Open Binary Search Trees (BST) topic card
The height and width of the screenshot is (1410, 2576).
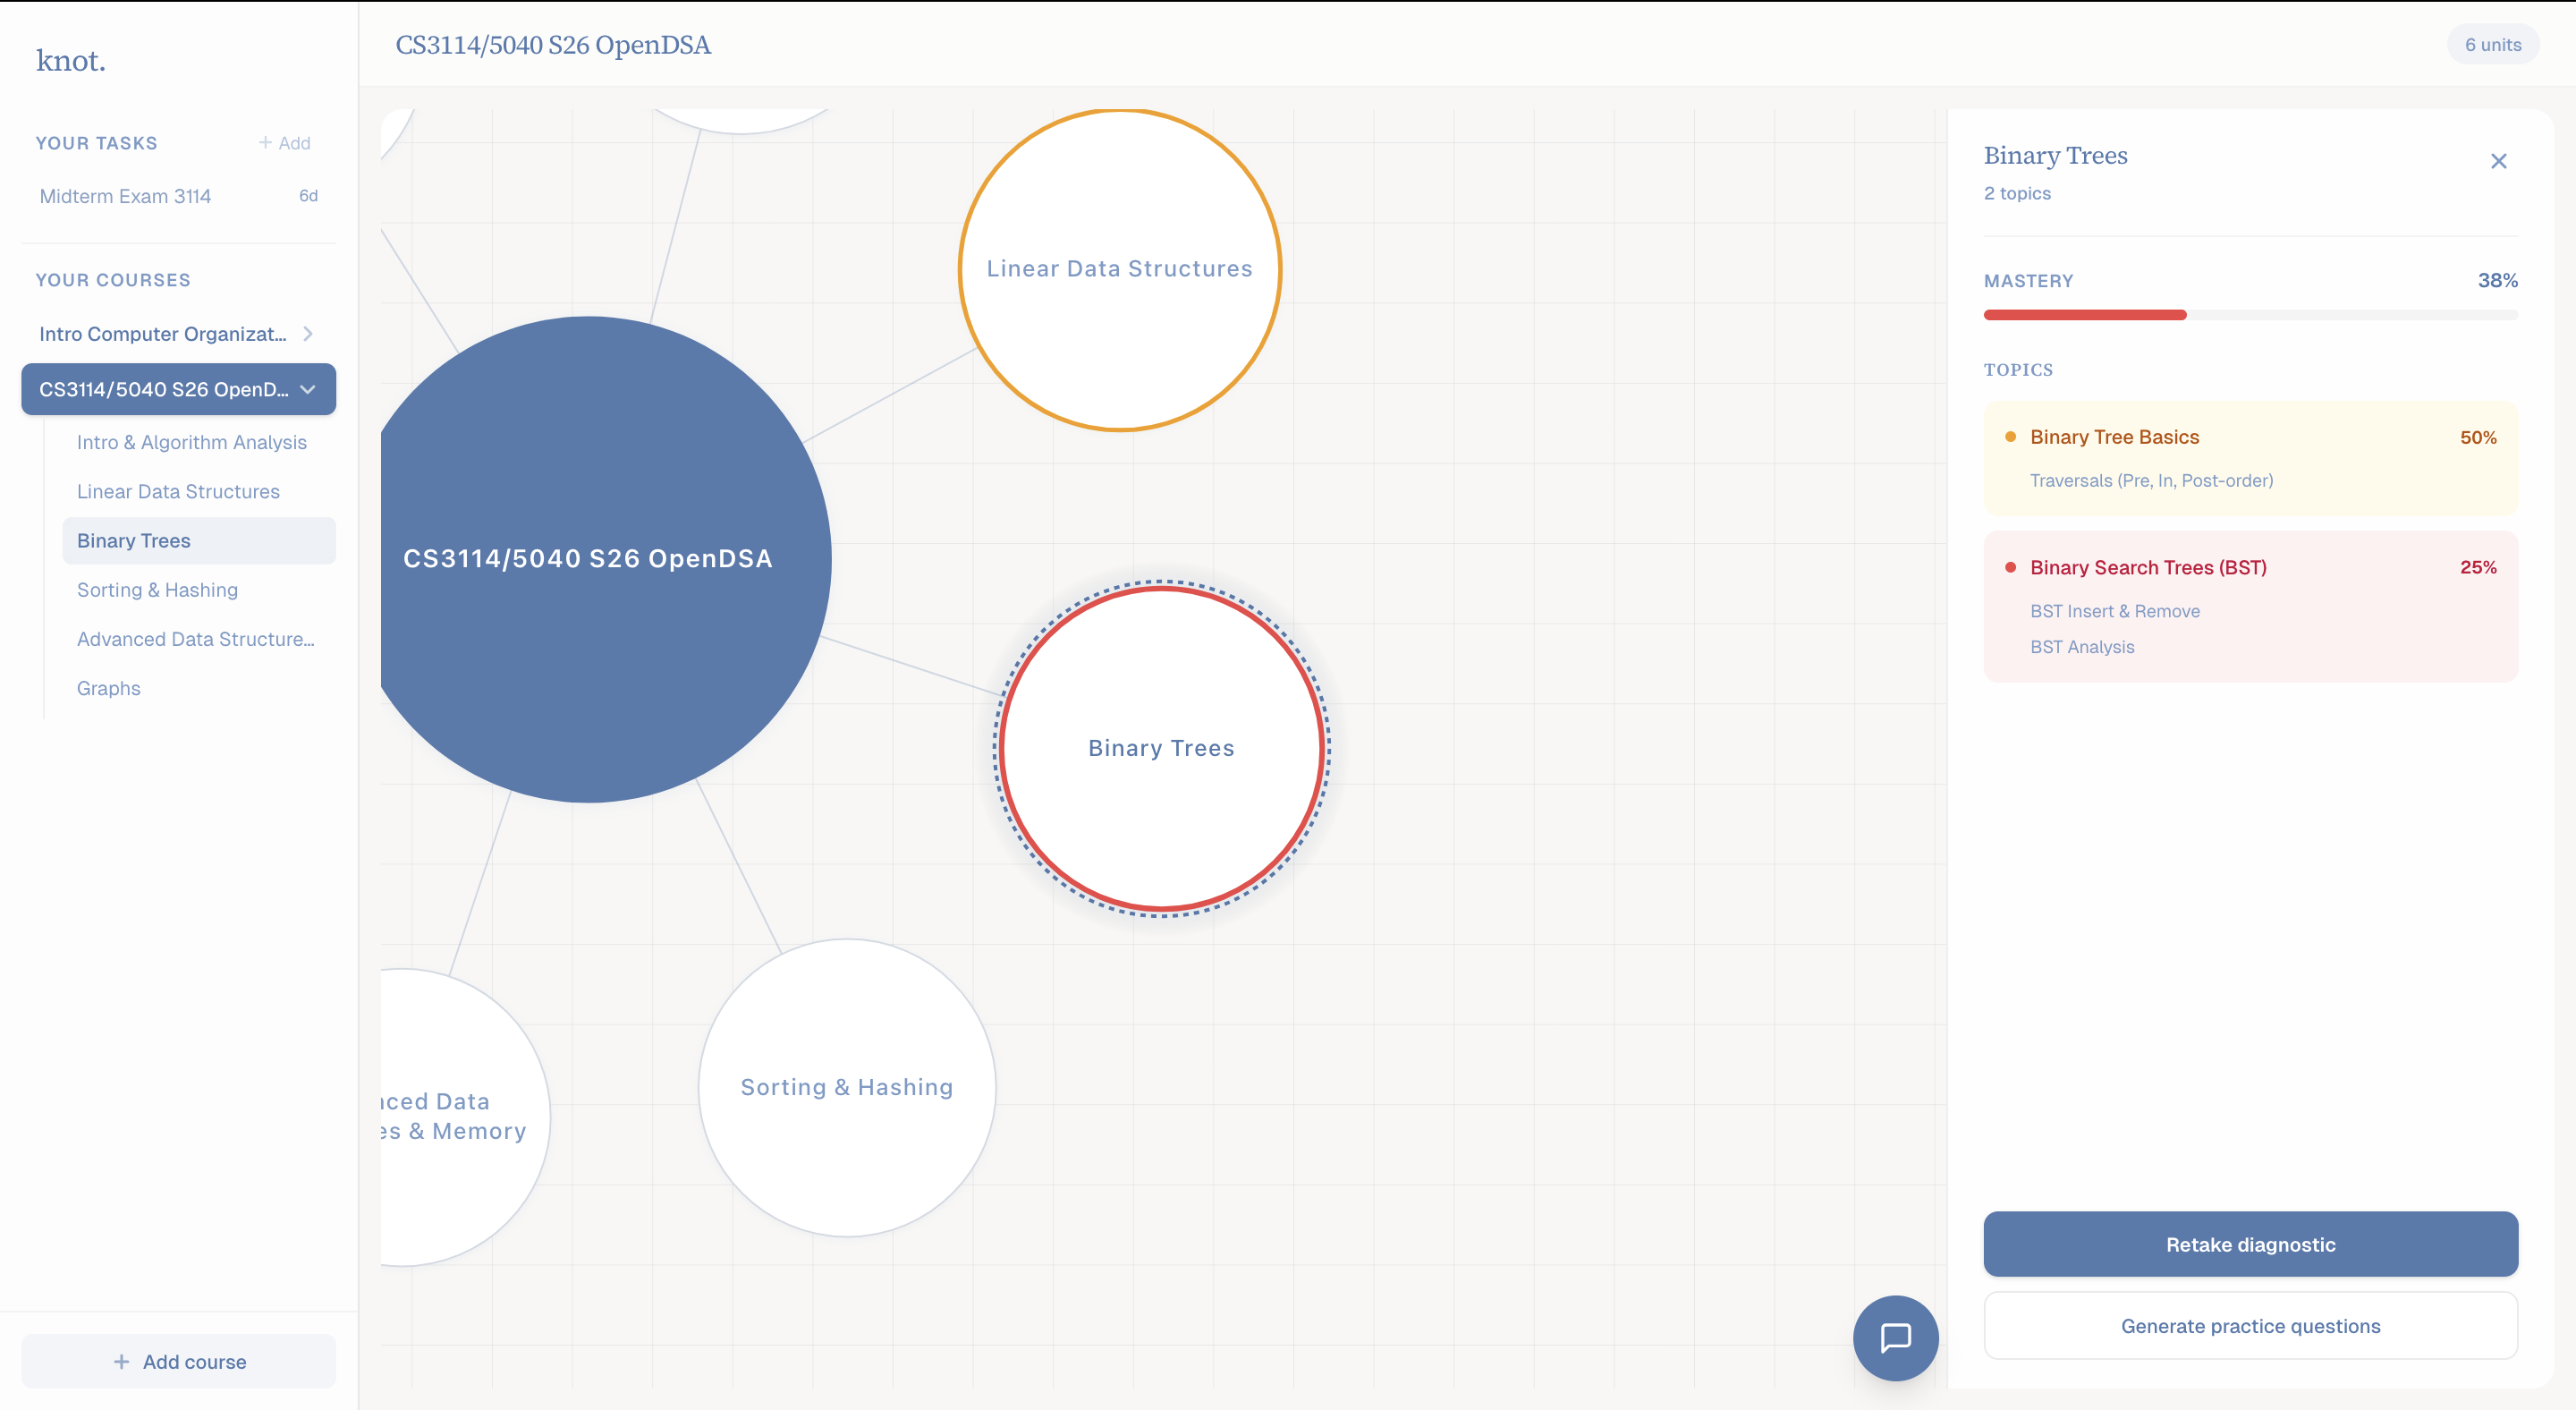(x=2250, y=605)
